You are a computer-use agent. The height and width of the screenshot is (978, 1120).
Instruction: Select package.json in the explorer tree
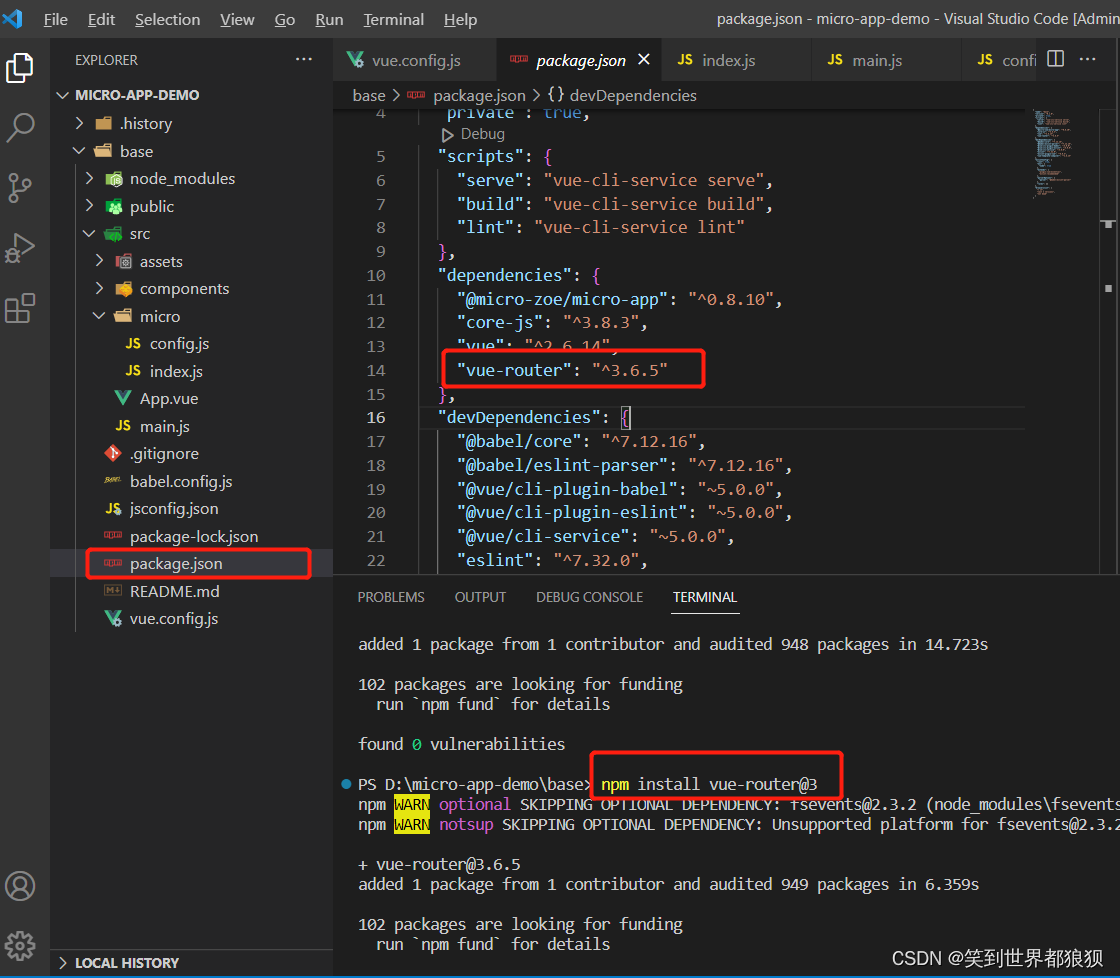(193, 564)
